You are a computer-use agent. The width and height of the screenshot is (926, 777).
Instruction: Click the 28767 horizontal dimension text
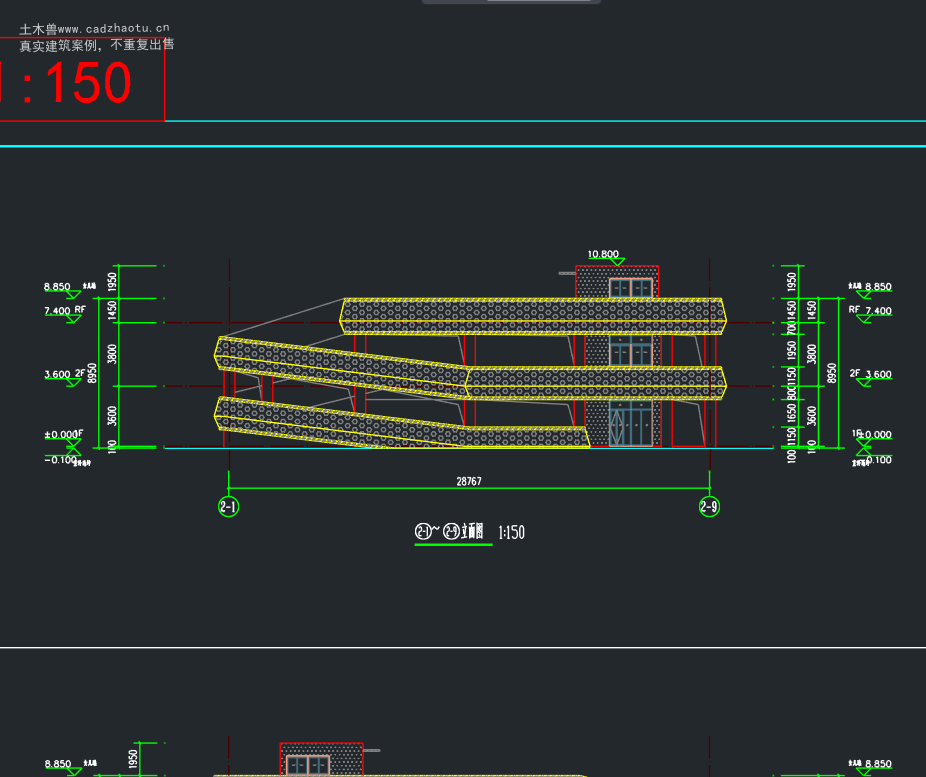coord(469,481)
